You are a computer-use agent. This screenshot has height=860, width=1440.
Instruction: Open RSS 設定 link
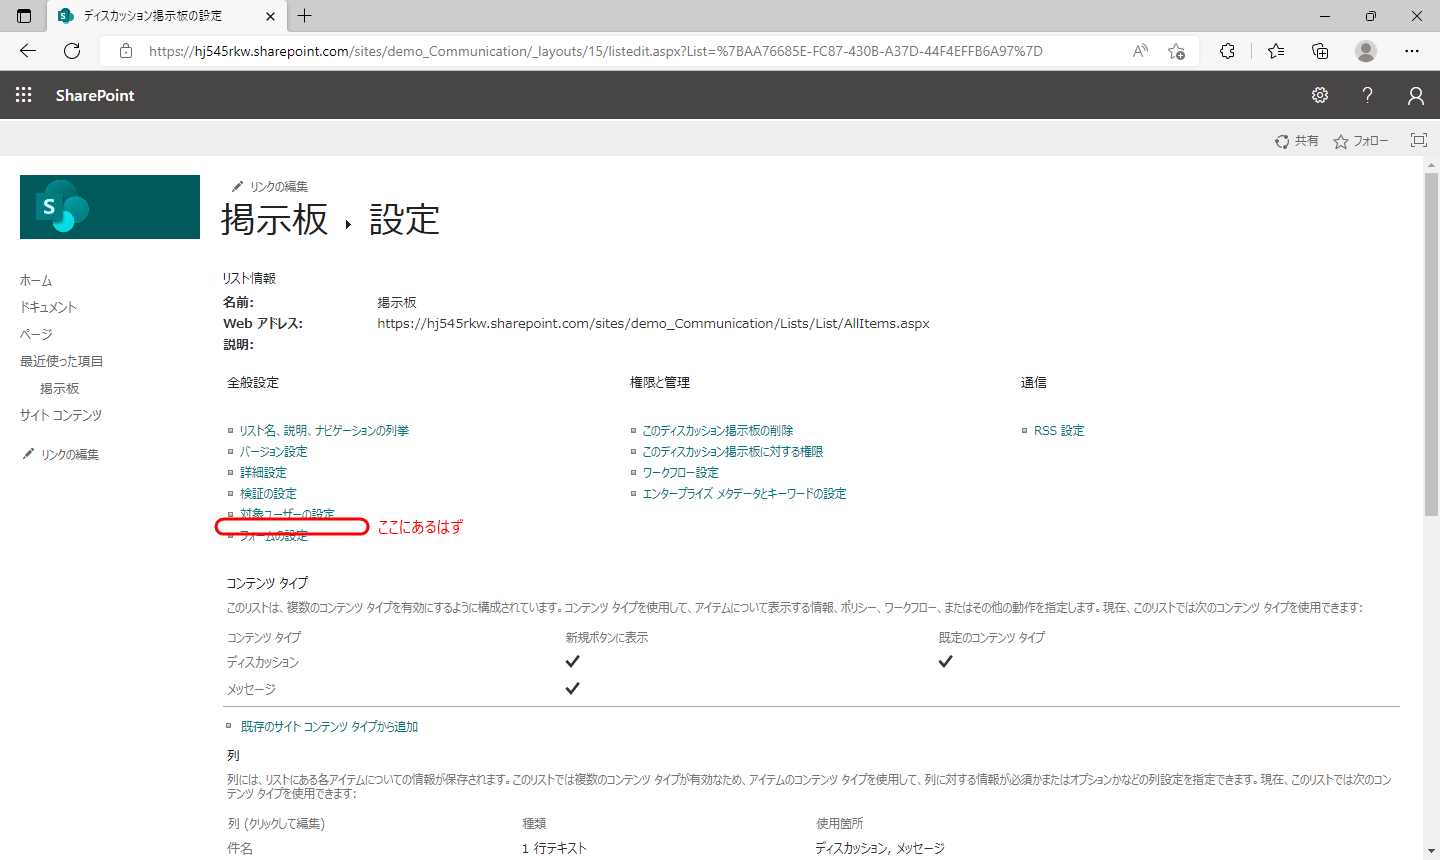[1059, 431]
